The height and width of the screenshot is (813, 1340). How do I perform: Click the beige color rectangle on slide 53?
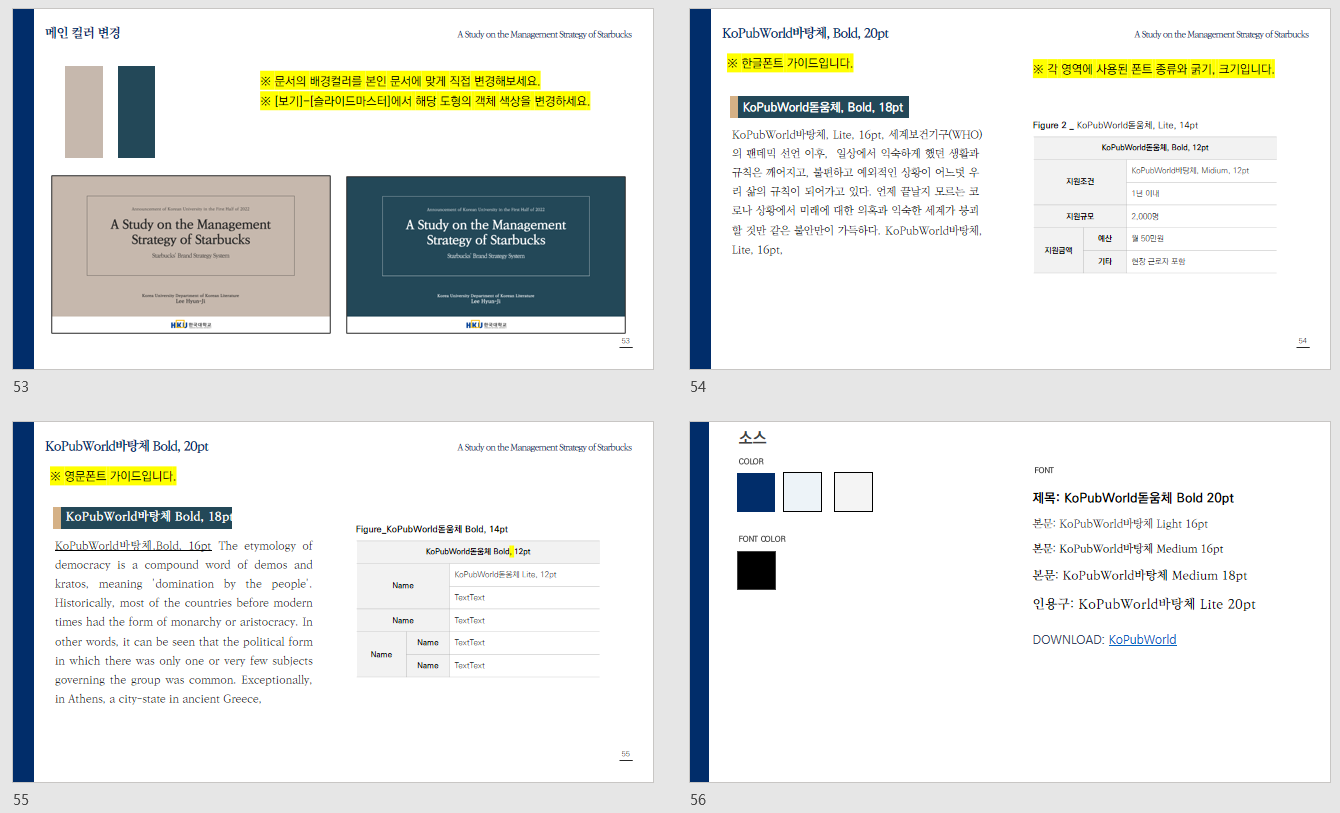84,112
